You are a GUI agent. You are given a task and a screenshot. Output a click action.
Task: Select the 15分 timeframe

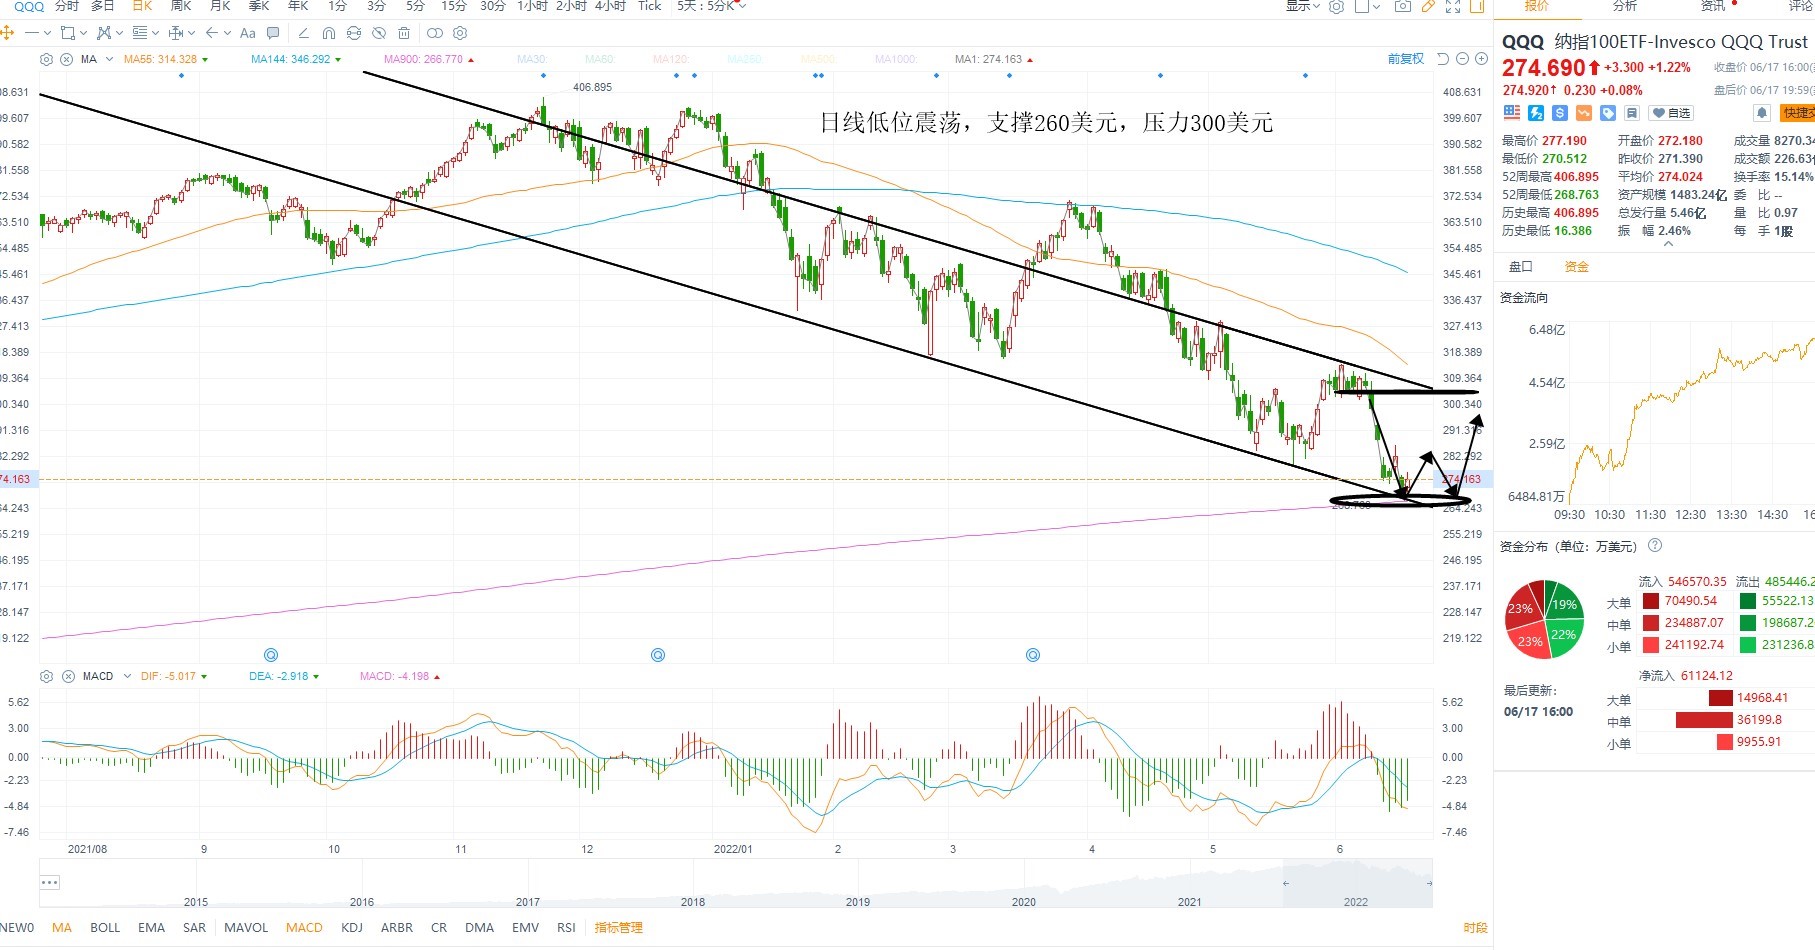(x=454, y=6)
